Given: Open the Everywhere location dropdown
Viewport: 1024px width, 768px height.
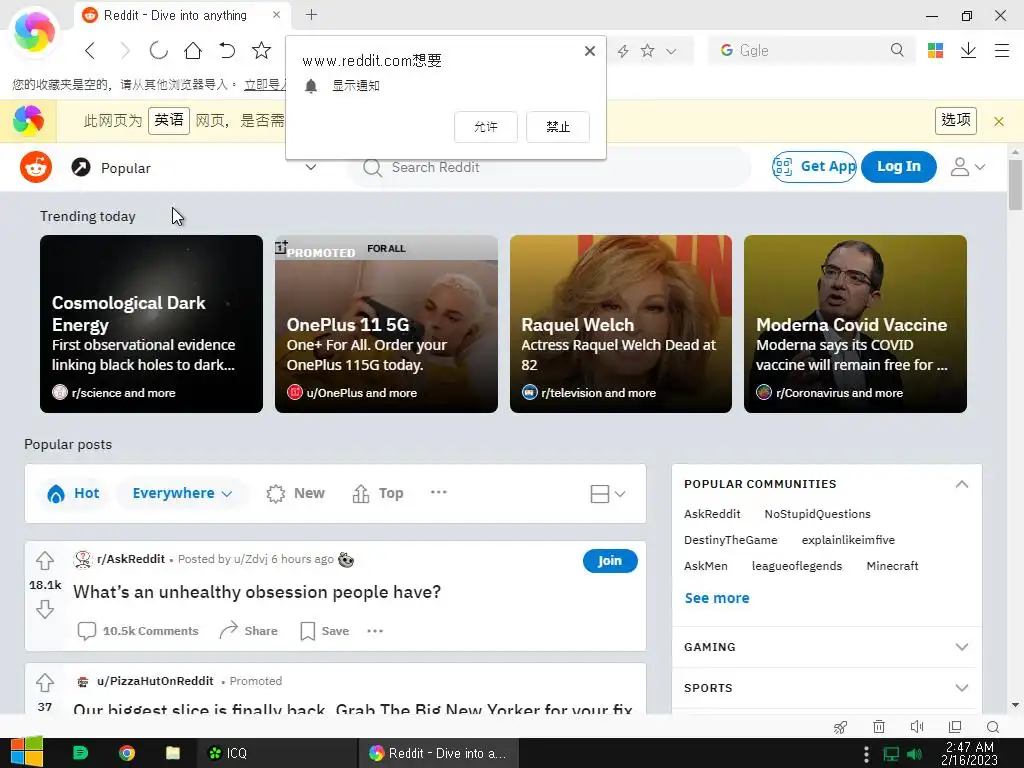Looking at the screenshot, I should (182, 493).
